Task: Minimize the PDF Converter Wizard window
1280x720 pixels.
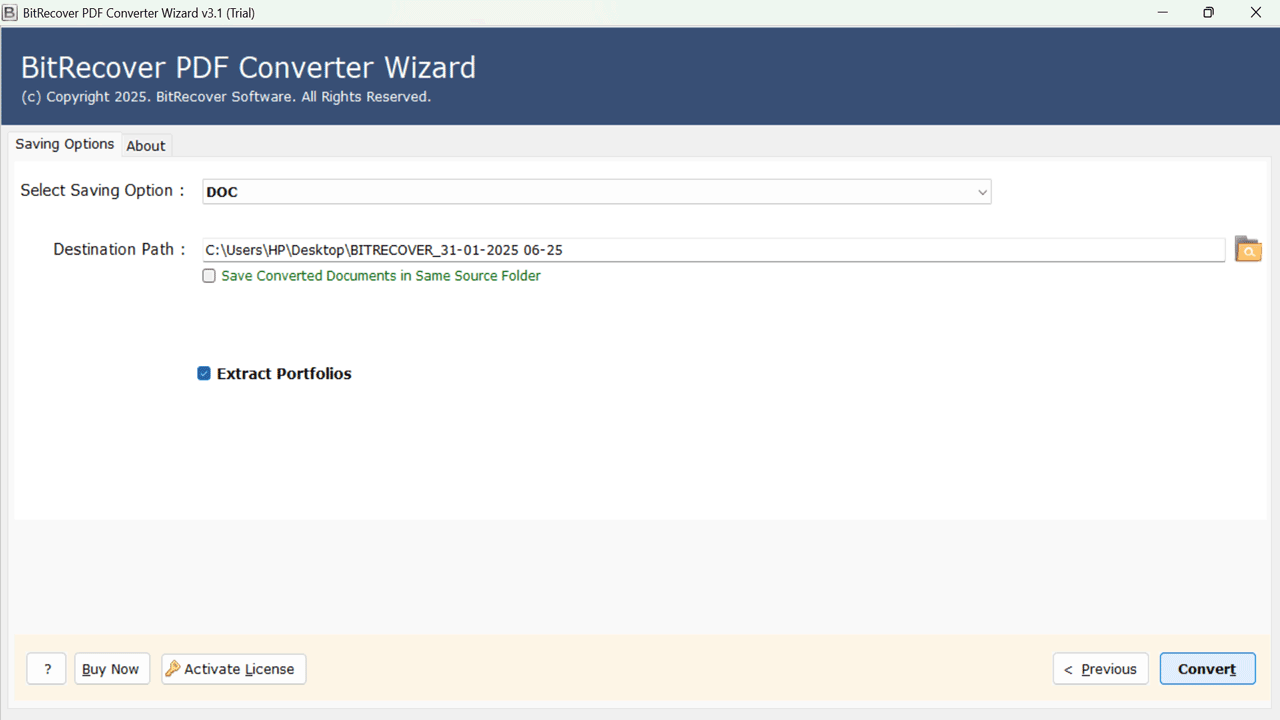Action: point(1163,13)
